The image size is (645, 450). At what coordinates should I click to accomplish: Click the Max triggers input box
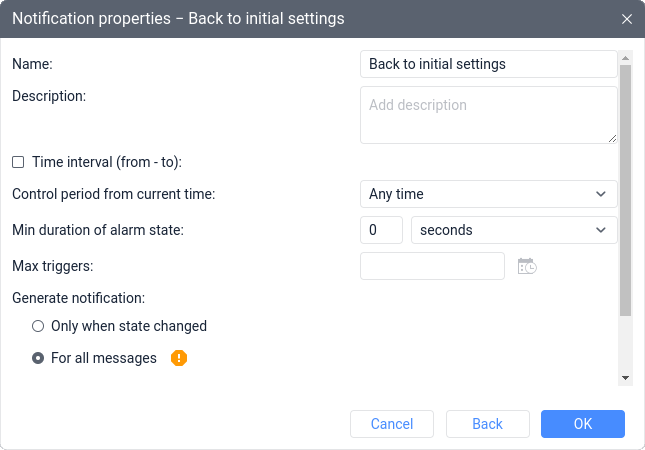click(432, 266)
